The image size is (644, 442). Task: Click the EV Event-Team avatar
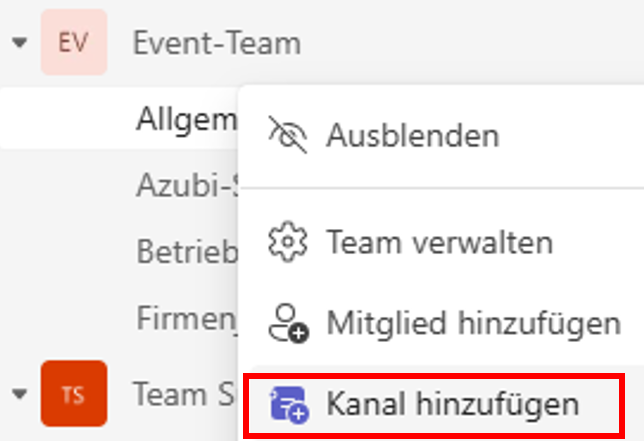coord(74,42)
